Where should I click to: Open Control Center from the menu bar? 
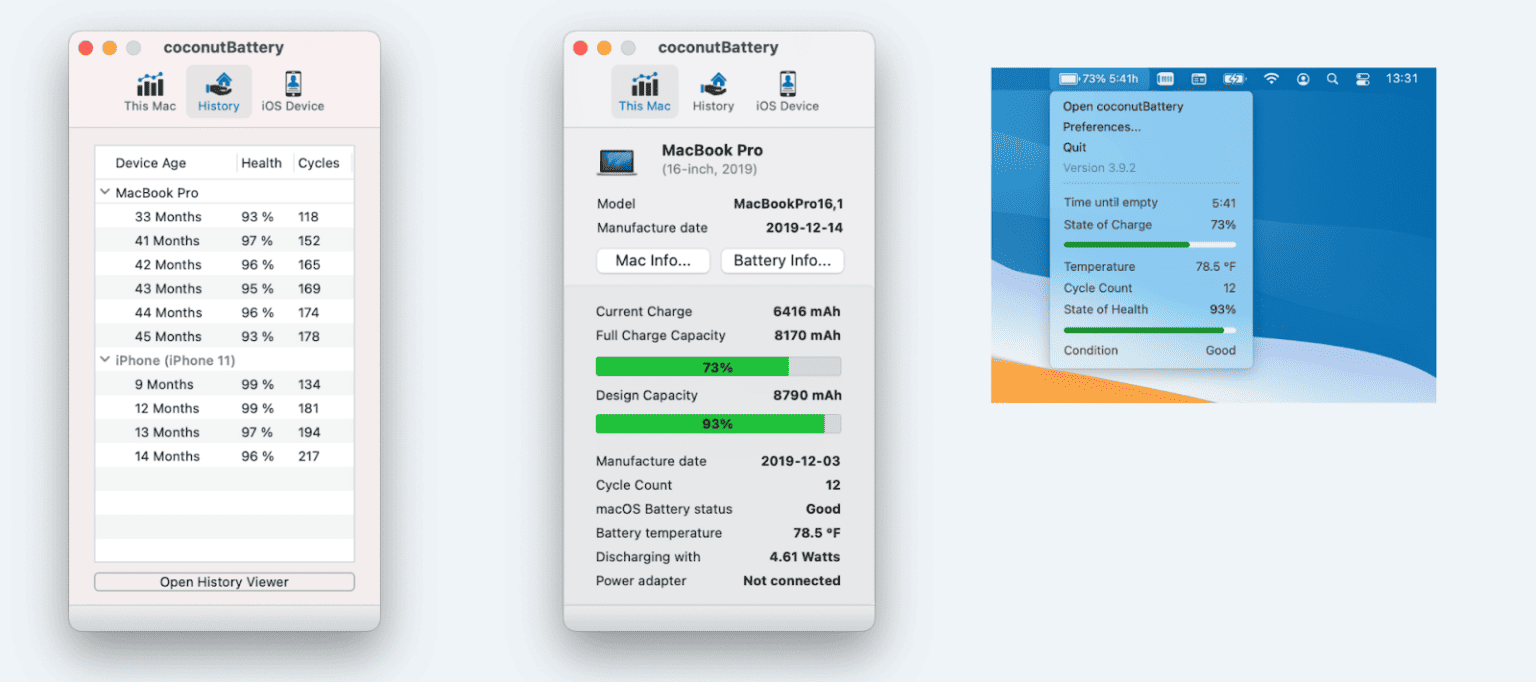click(x=1362, y=78)
